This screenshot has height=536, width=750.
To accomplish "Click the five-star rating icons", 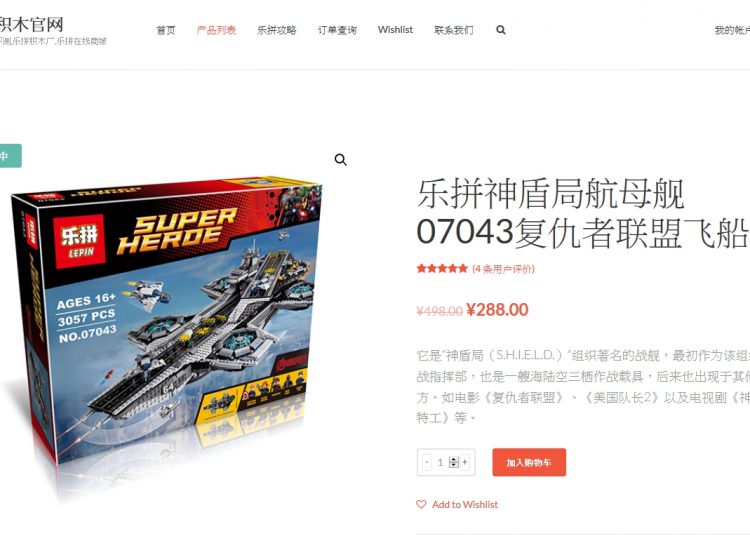I will point(442,269).
